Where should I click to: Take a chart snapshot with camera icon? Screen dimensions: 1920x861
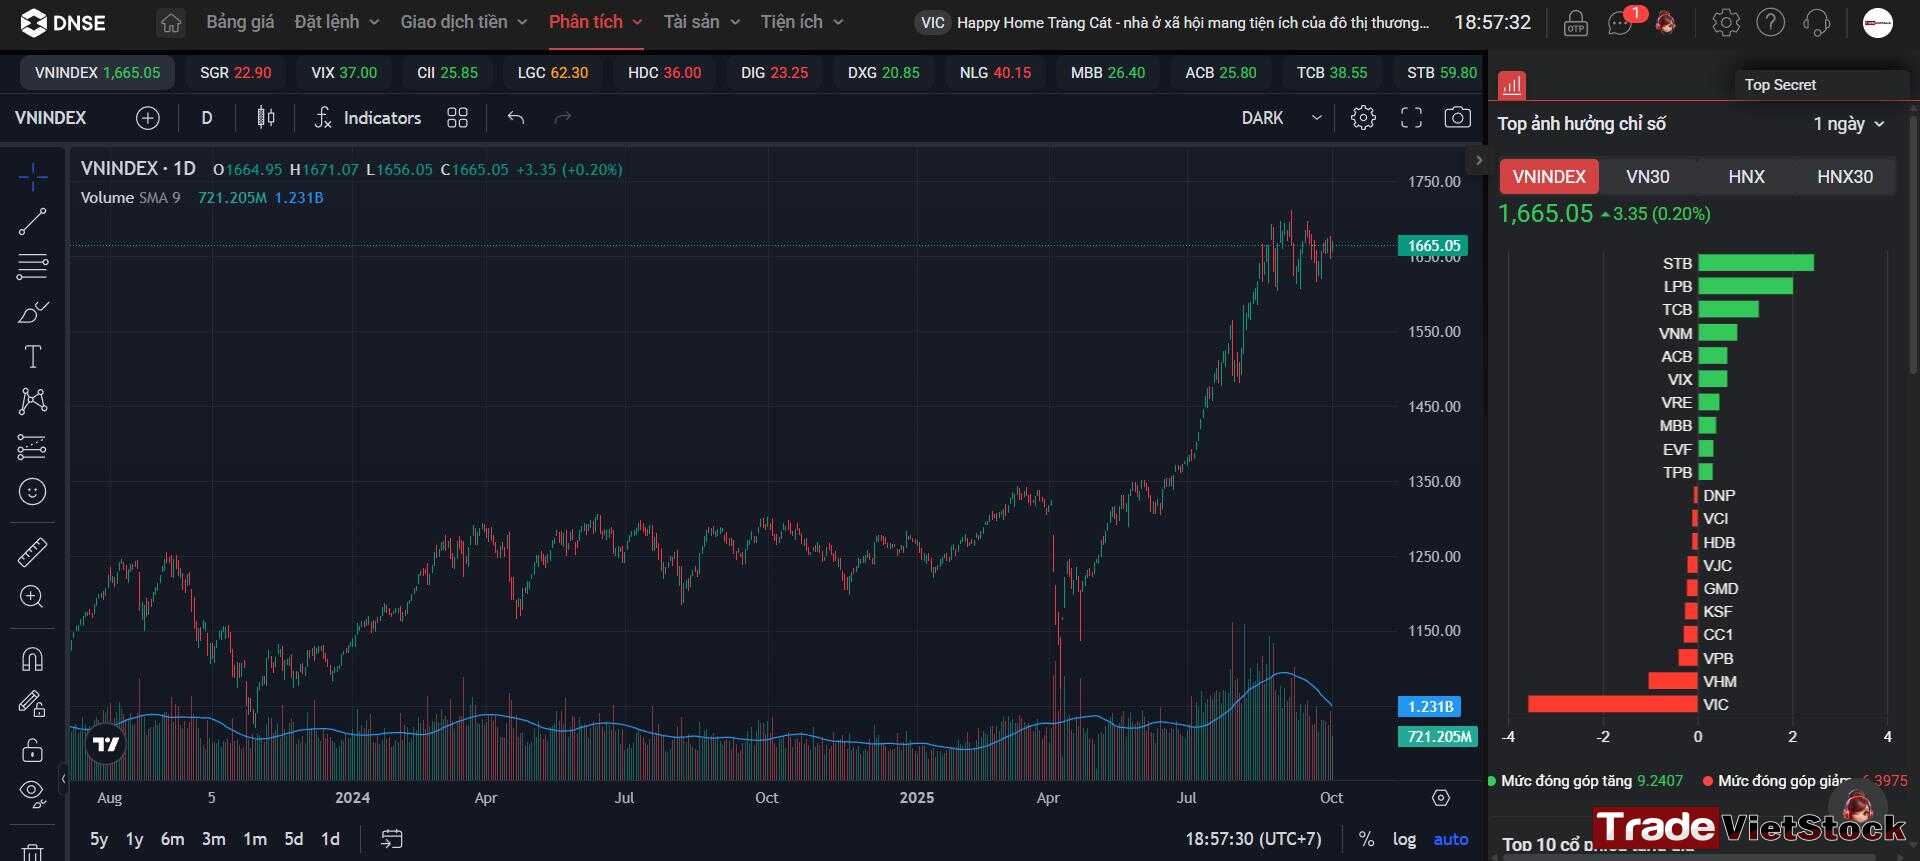click(1458, 118)
